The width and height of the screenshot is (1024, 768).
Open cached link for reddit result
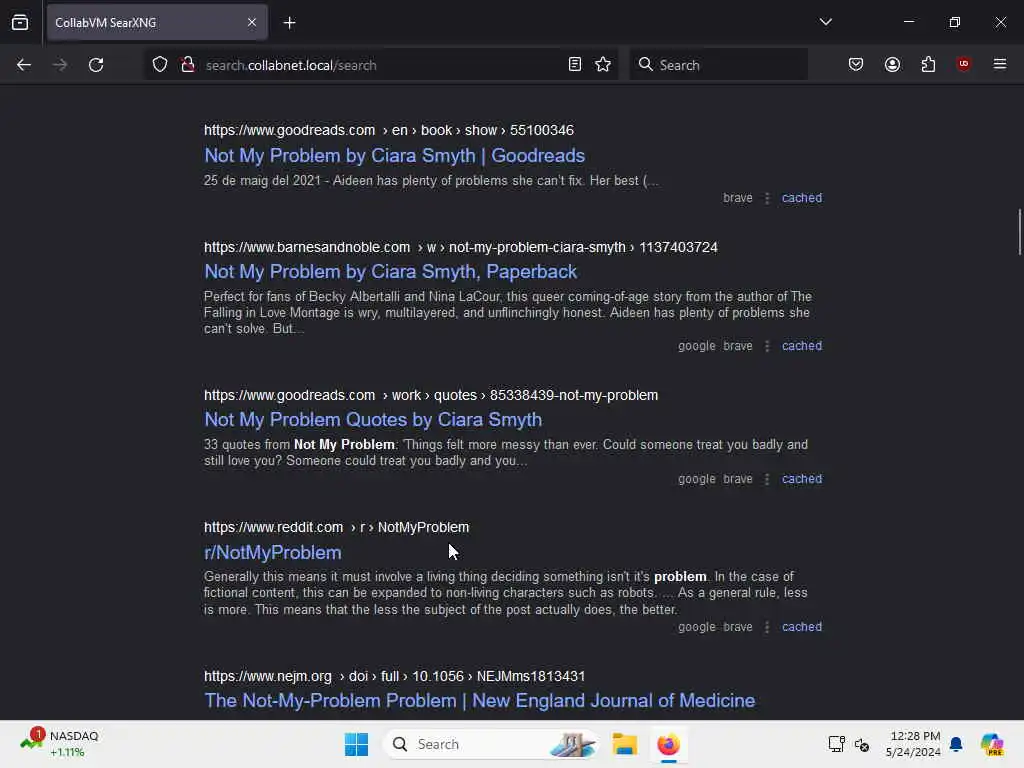click(802, 627)
